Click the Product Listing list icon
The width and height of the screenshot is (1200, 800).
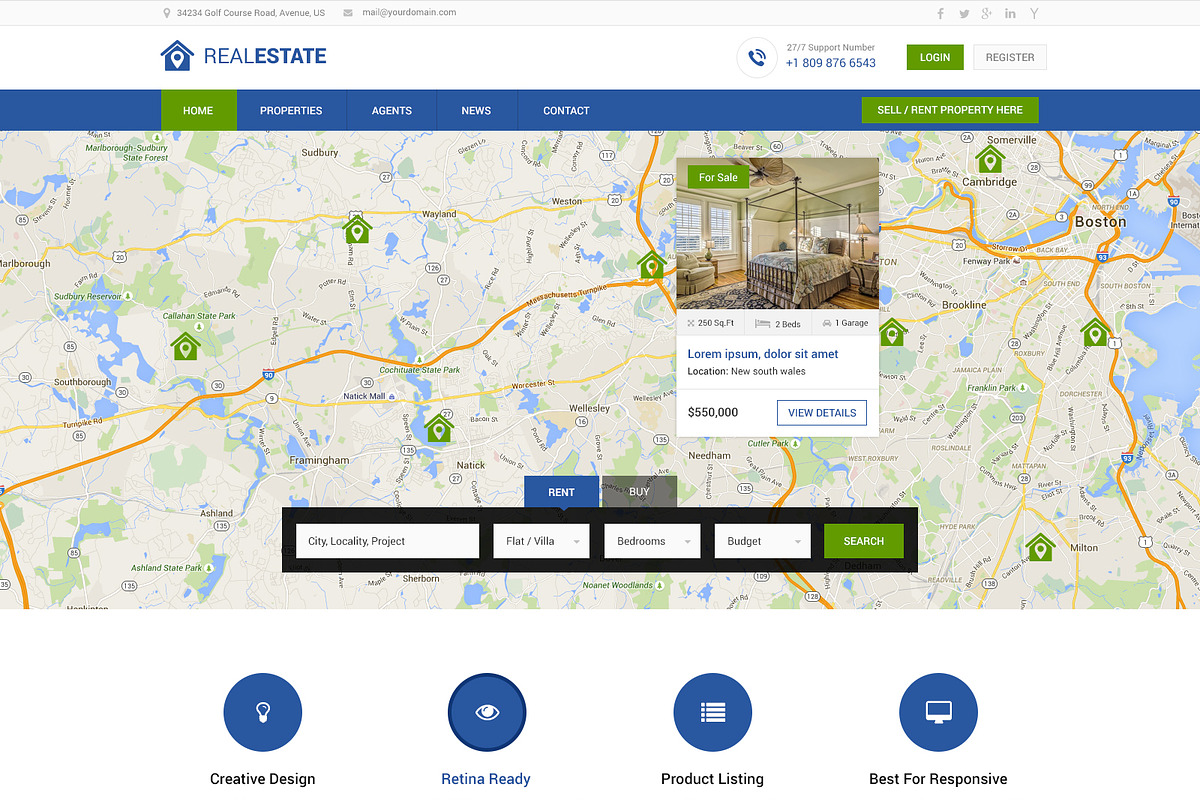click(713, 713)
